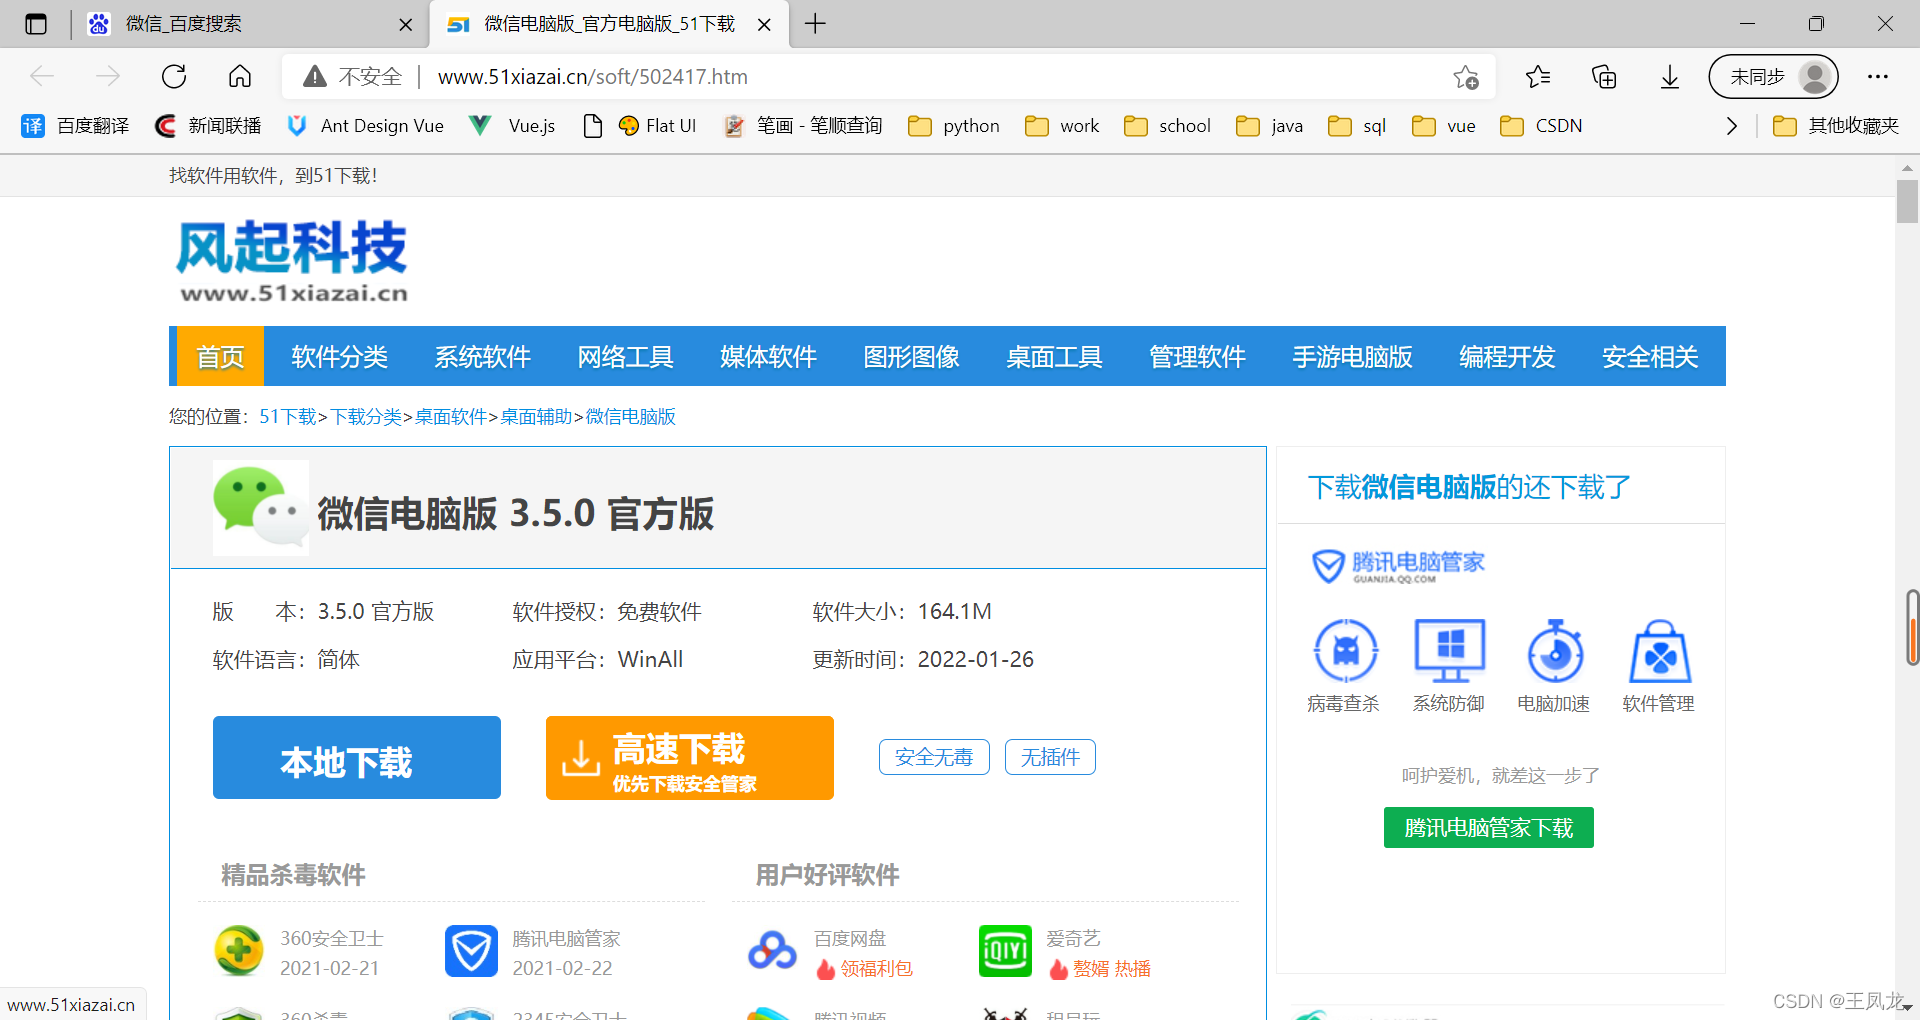Click the 360安全卫士 icon
This screenshot has width=1920, height=1020.
click(x=239, y=951)
